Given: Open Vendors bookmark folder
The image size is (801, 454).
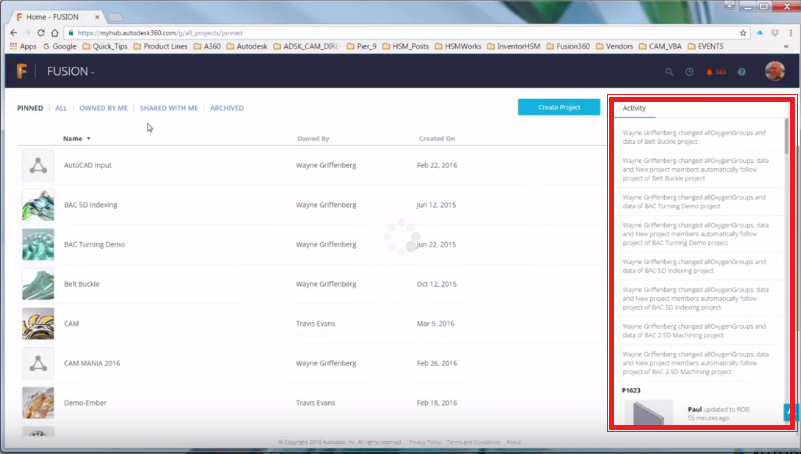Looking at the screenshot, I should tap(615, 46).
